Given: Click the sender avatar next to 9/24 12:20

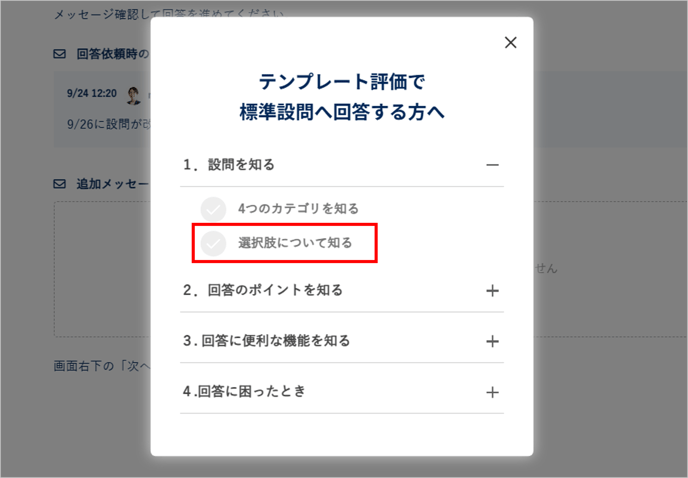Looking at the screenshot, I should pos(133,94).
